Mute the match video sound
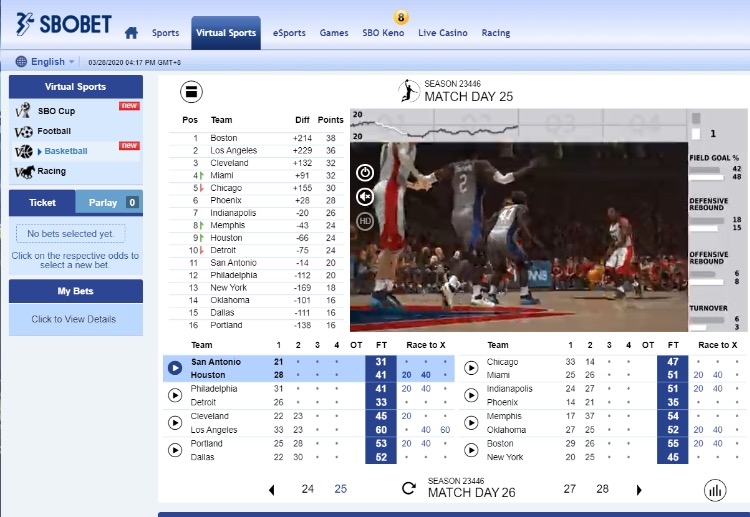Screen dimensions: 750x517 coord(365,196)
